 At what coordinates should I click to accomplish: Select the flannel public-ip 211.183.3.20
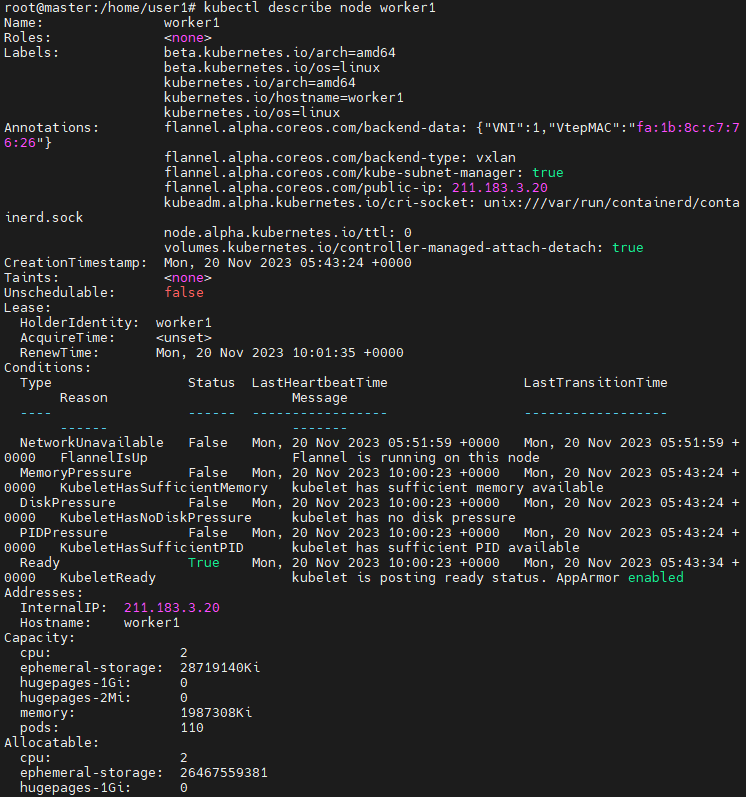pyautogui.click(x=500, y=188)
